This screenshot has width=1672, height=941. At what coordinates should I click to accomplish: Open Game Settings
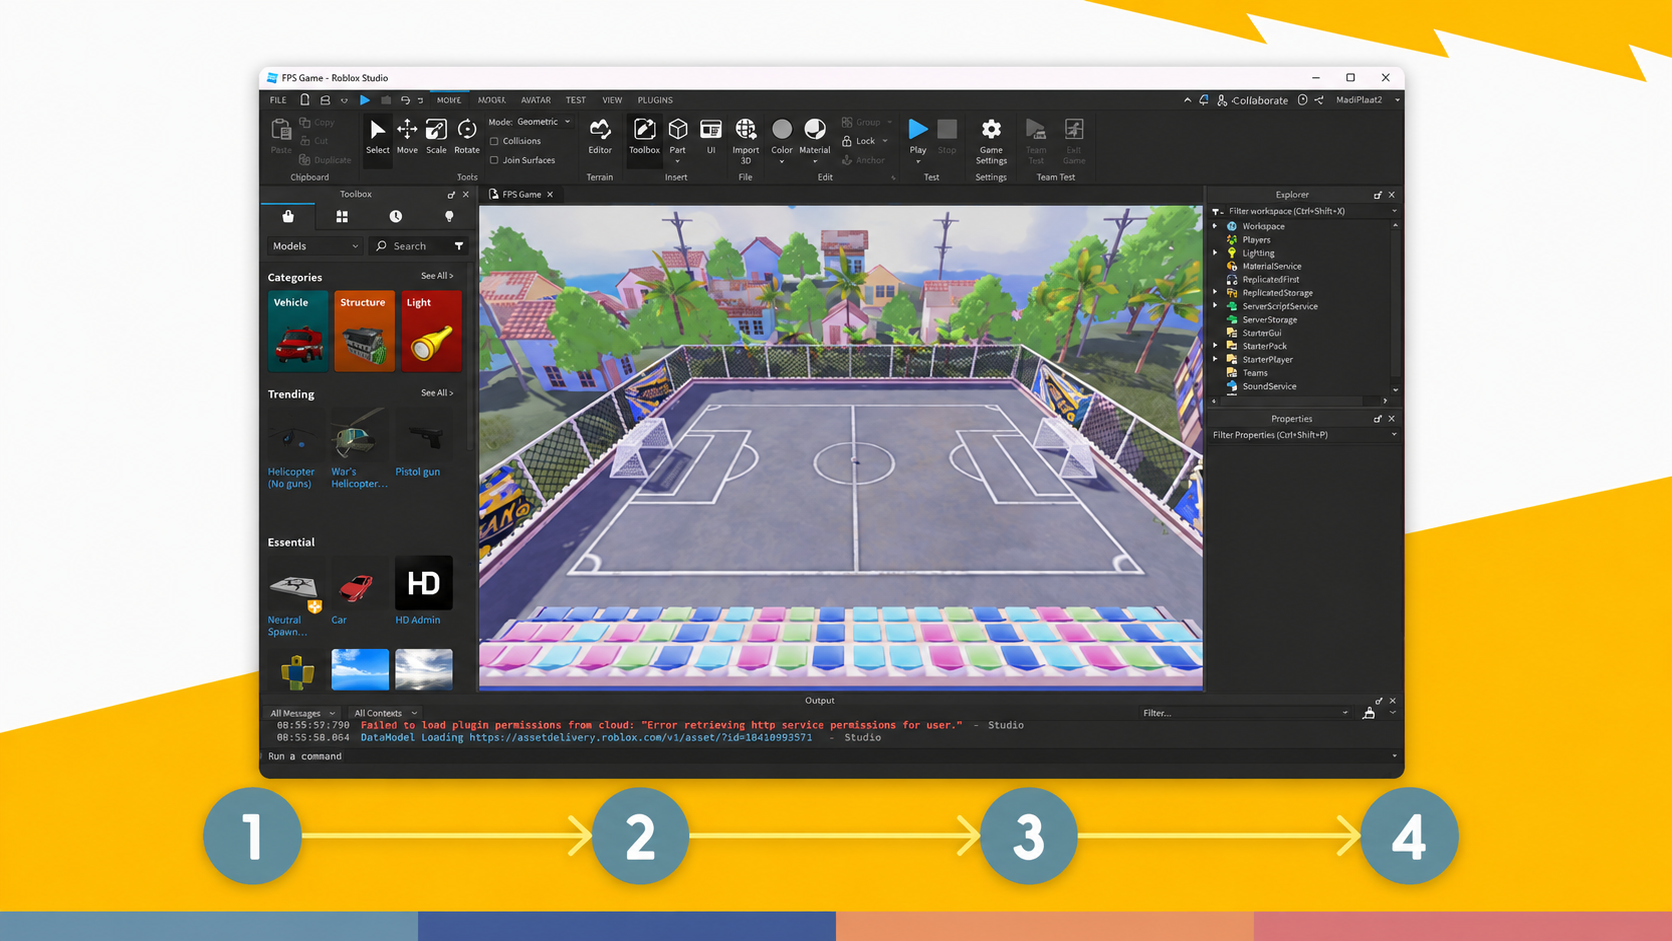point(991,141)
